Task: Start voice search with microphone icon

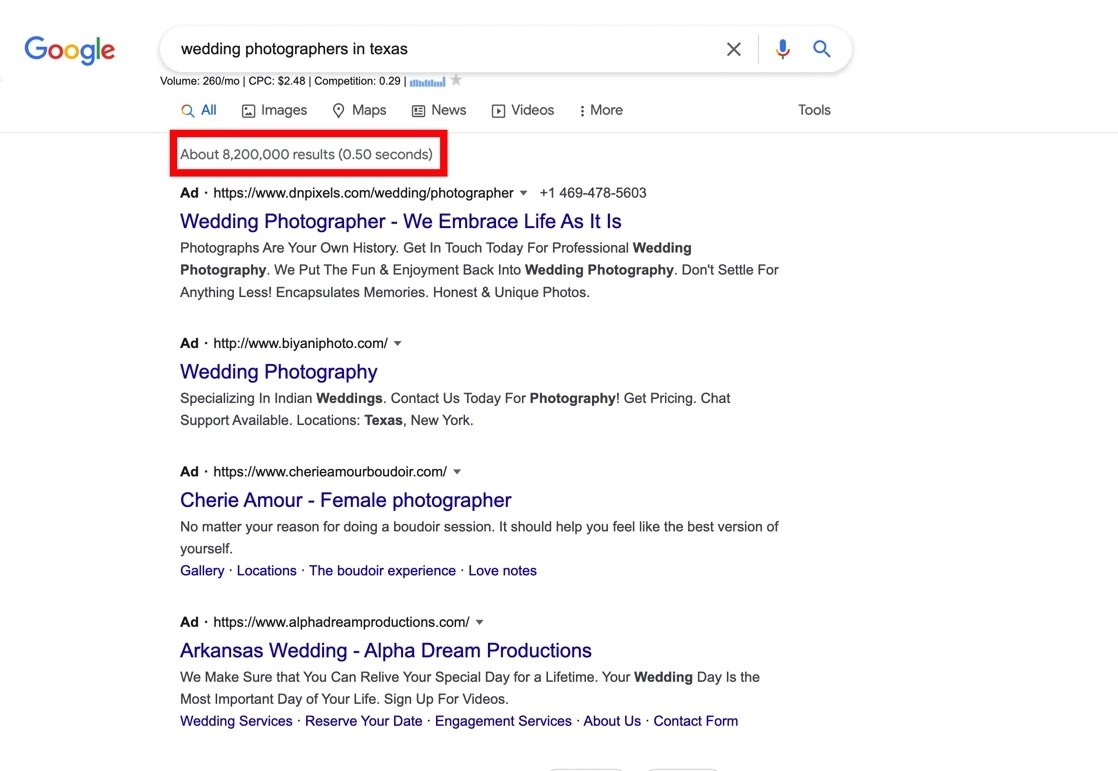Action: 782,48
